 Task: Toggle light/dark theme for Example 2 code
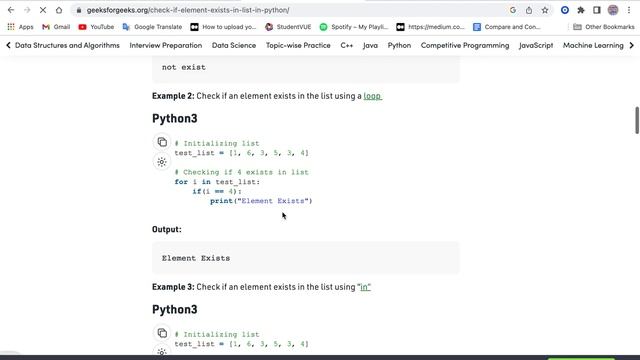tap(162, 162)
